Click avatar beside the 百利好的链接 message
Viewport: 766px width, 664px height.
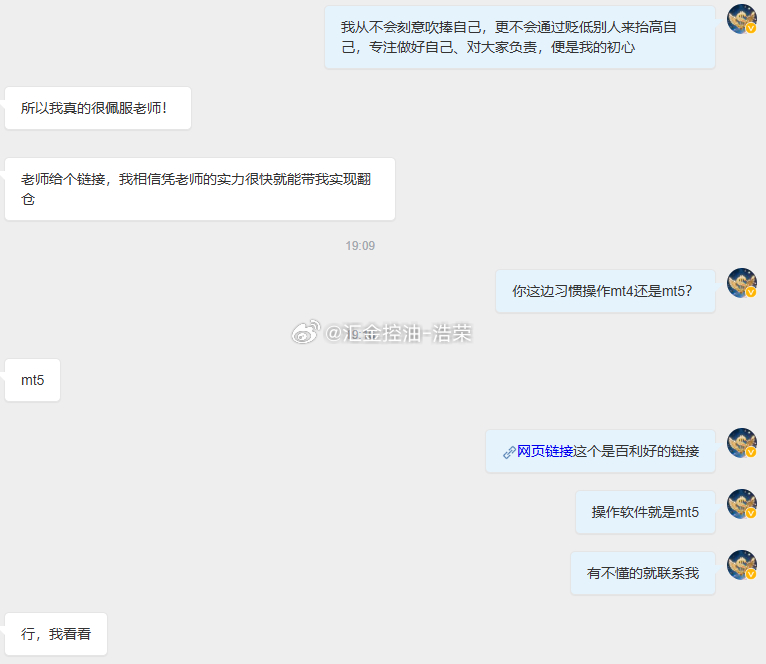point(742,443)
